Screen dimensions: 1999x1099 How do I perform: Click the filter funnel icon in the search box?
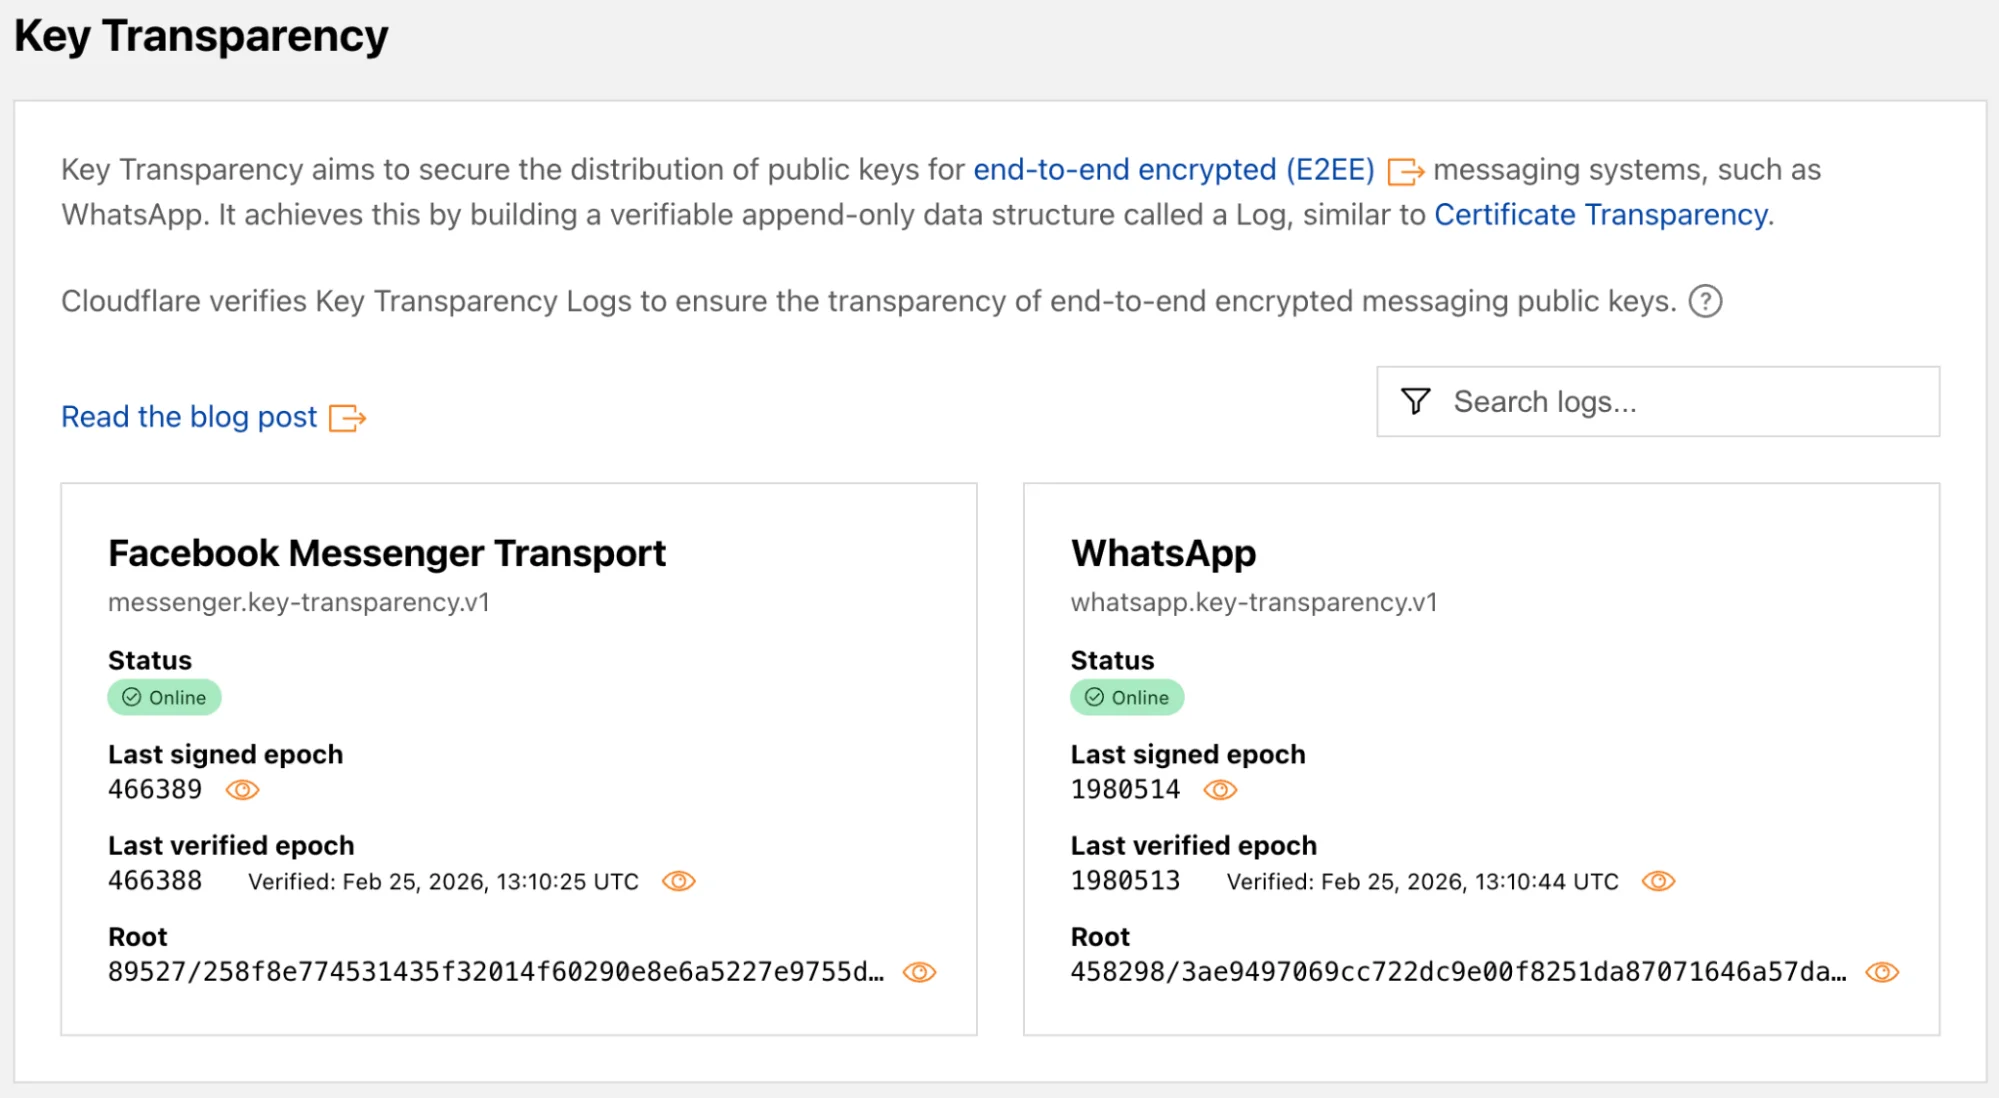click(1416, 401)
